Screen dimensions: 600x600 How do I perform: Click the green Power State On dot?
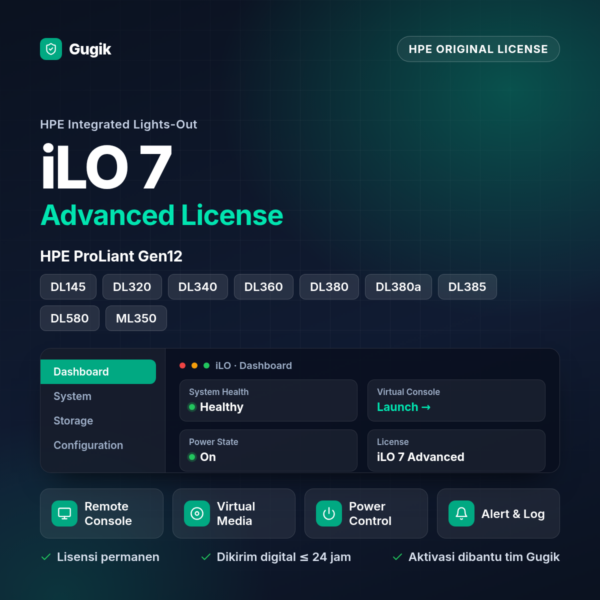(x=192, y=457)
